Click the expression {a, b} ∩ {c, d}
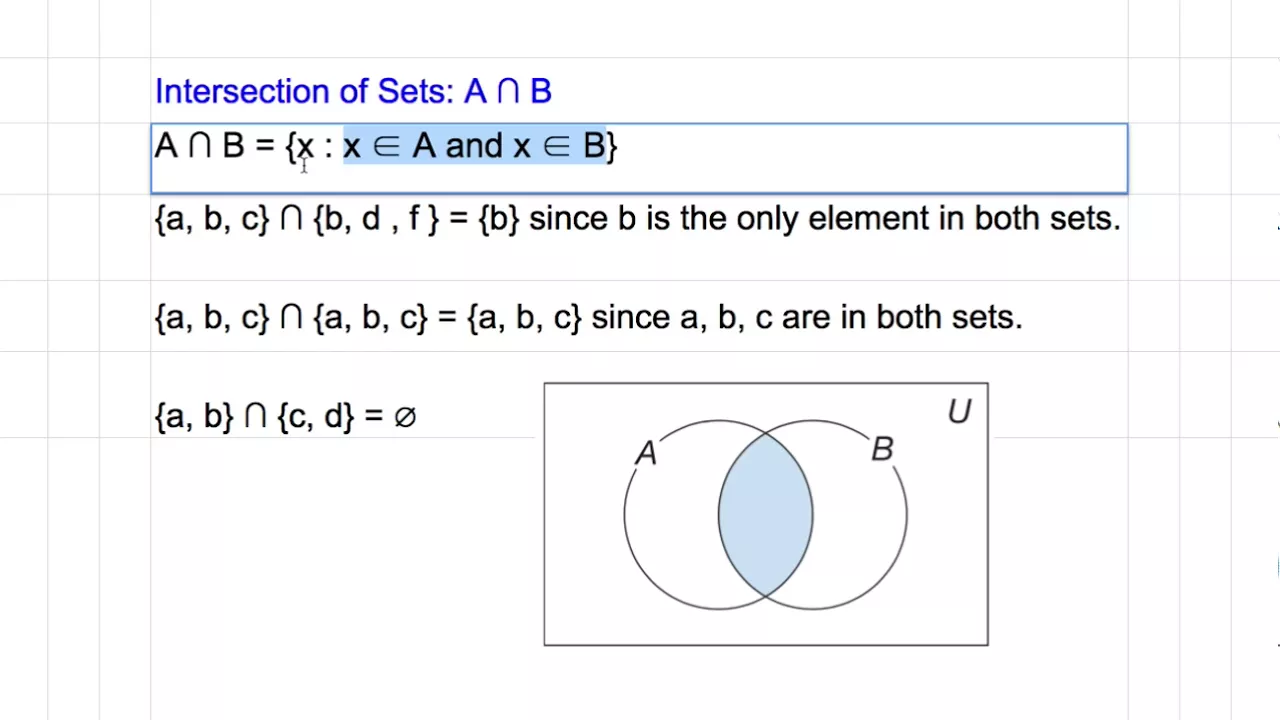The image size is (1280, 720). click(255, 416)
